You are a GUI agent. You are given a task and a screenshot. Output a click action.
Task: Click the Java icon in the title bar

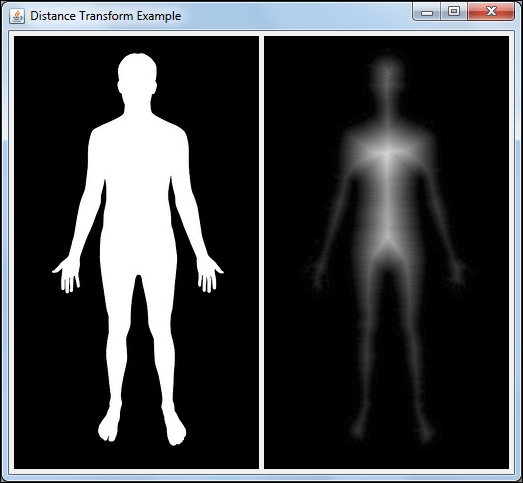coord(17,16)
